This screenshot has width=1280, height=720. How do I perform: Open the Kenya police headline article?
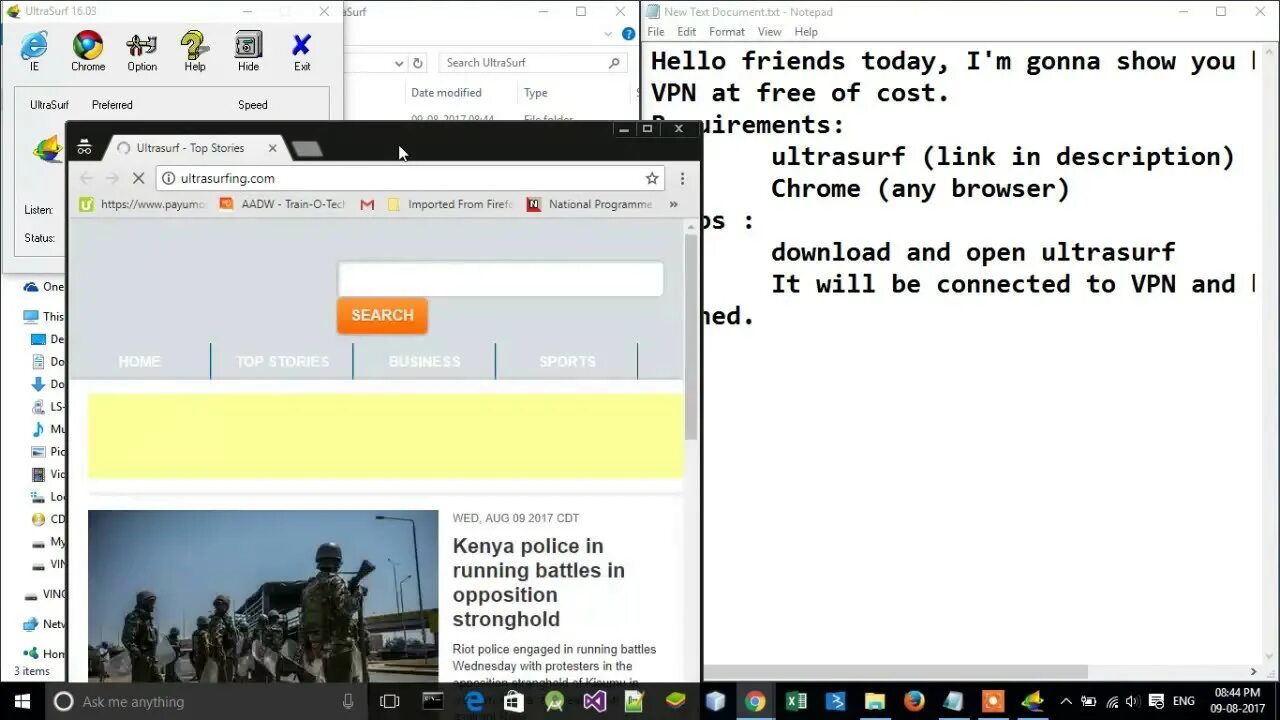538,582
